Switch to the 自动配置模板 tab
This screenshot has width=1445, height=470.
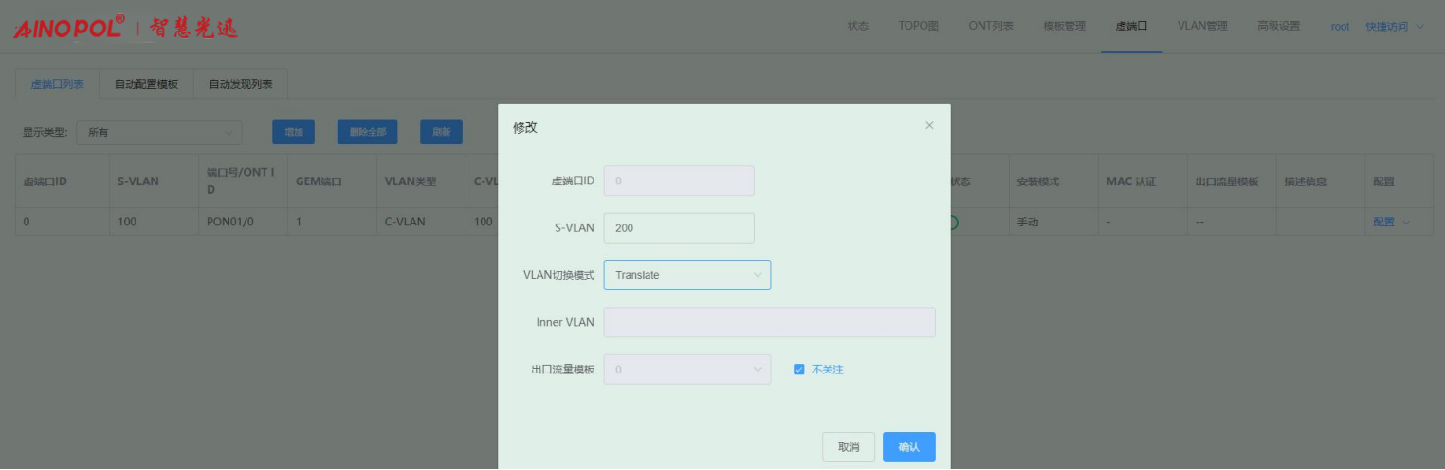(x=146, y=85)
